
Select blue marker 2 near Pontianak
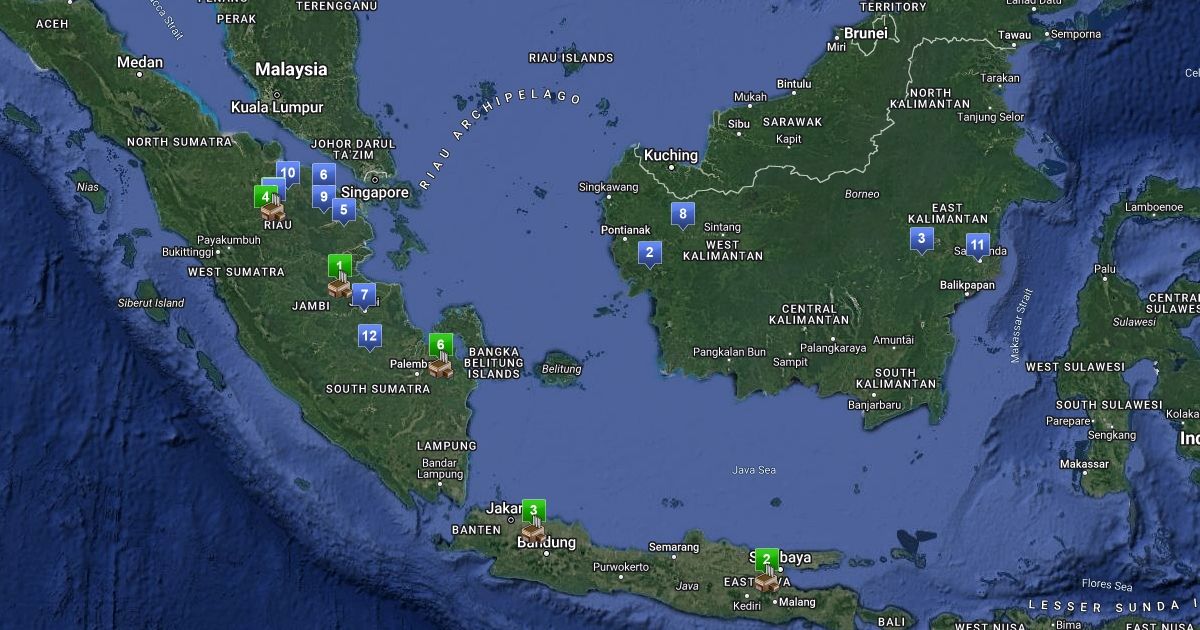[x=649, y=253]
